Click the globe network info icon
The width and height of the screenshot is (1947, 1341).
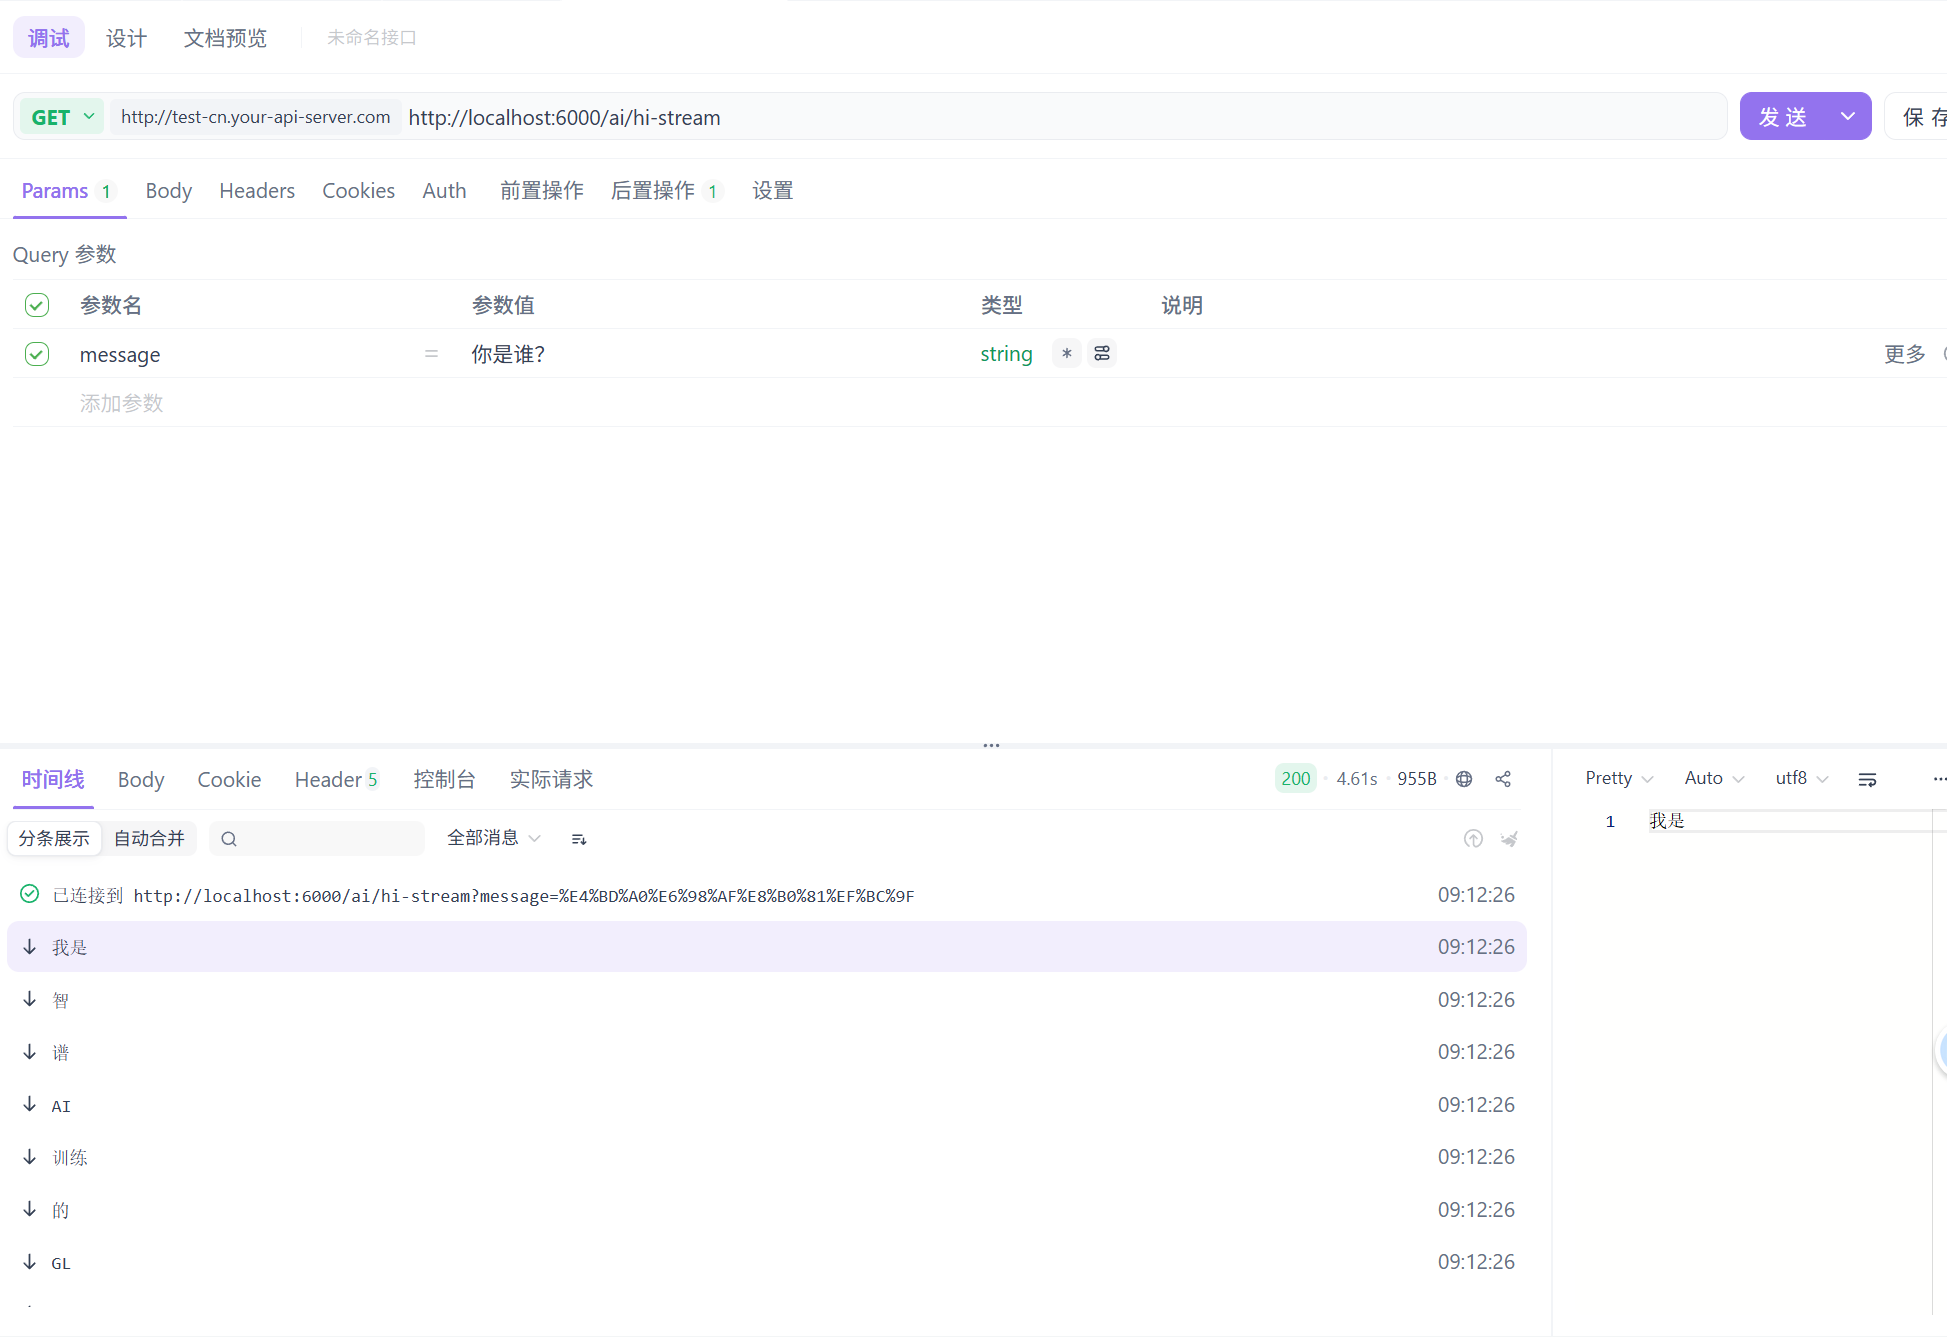pyautogui.click(x=1464, y=779)
